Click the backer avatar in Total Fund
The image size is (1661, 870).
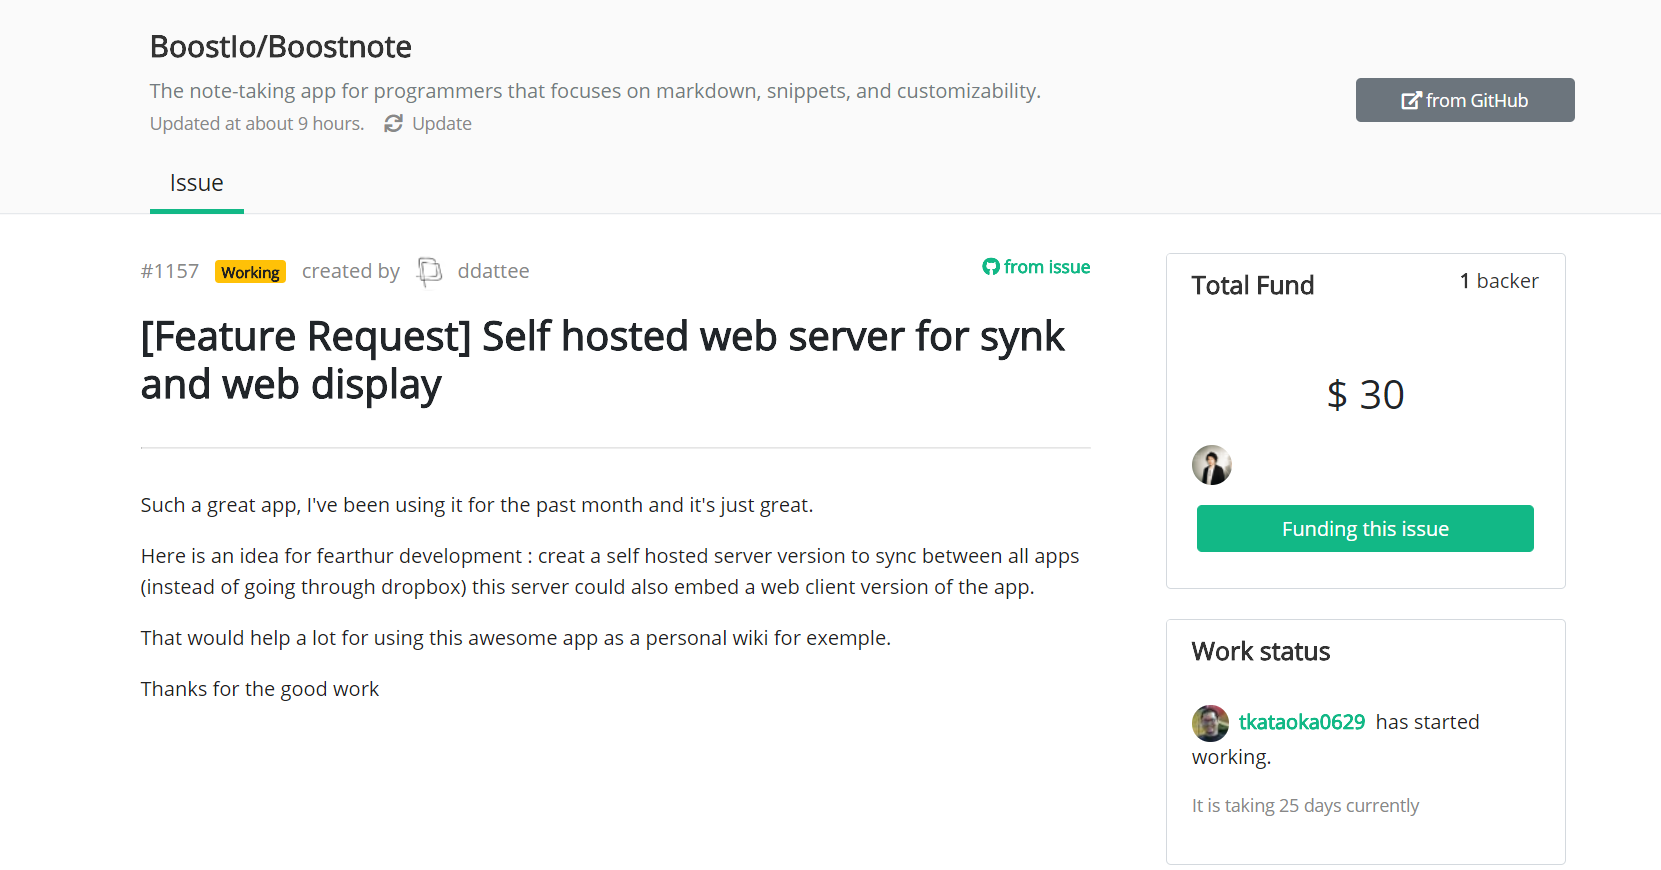tap(1212, 465)
